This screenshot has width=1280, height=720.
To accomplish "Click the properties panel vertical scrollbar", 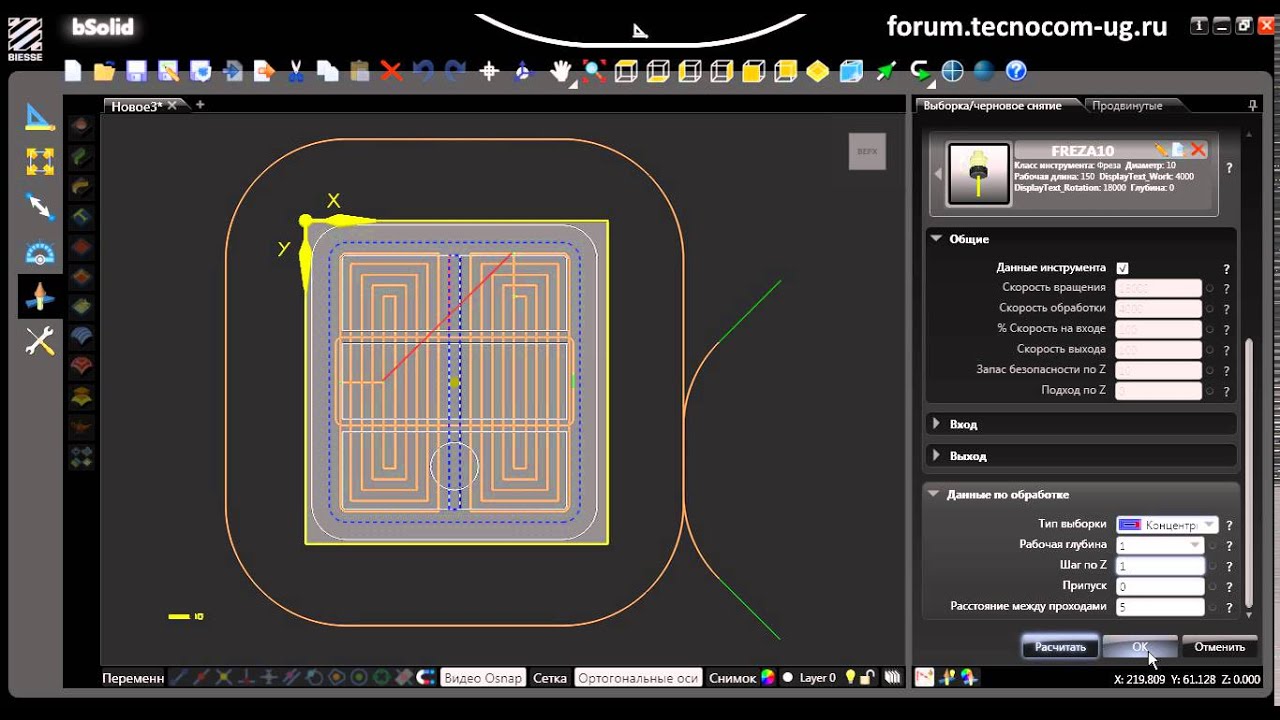I will tap(1249, 473).
